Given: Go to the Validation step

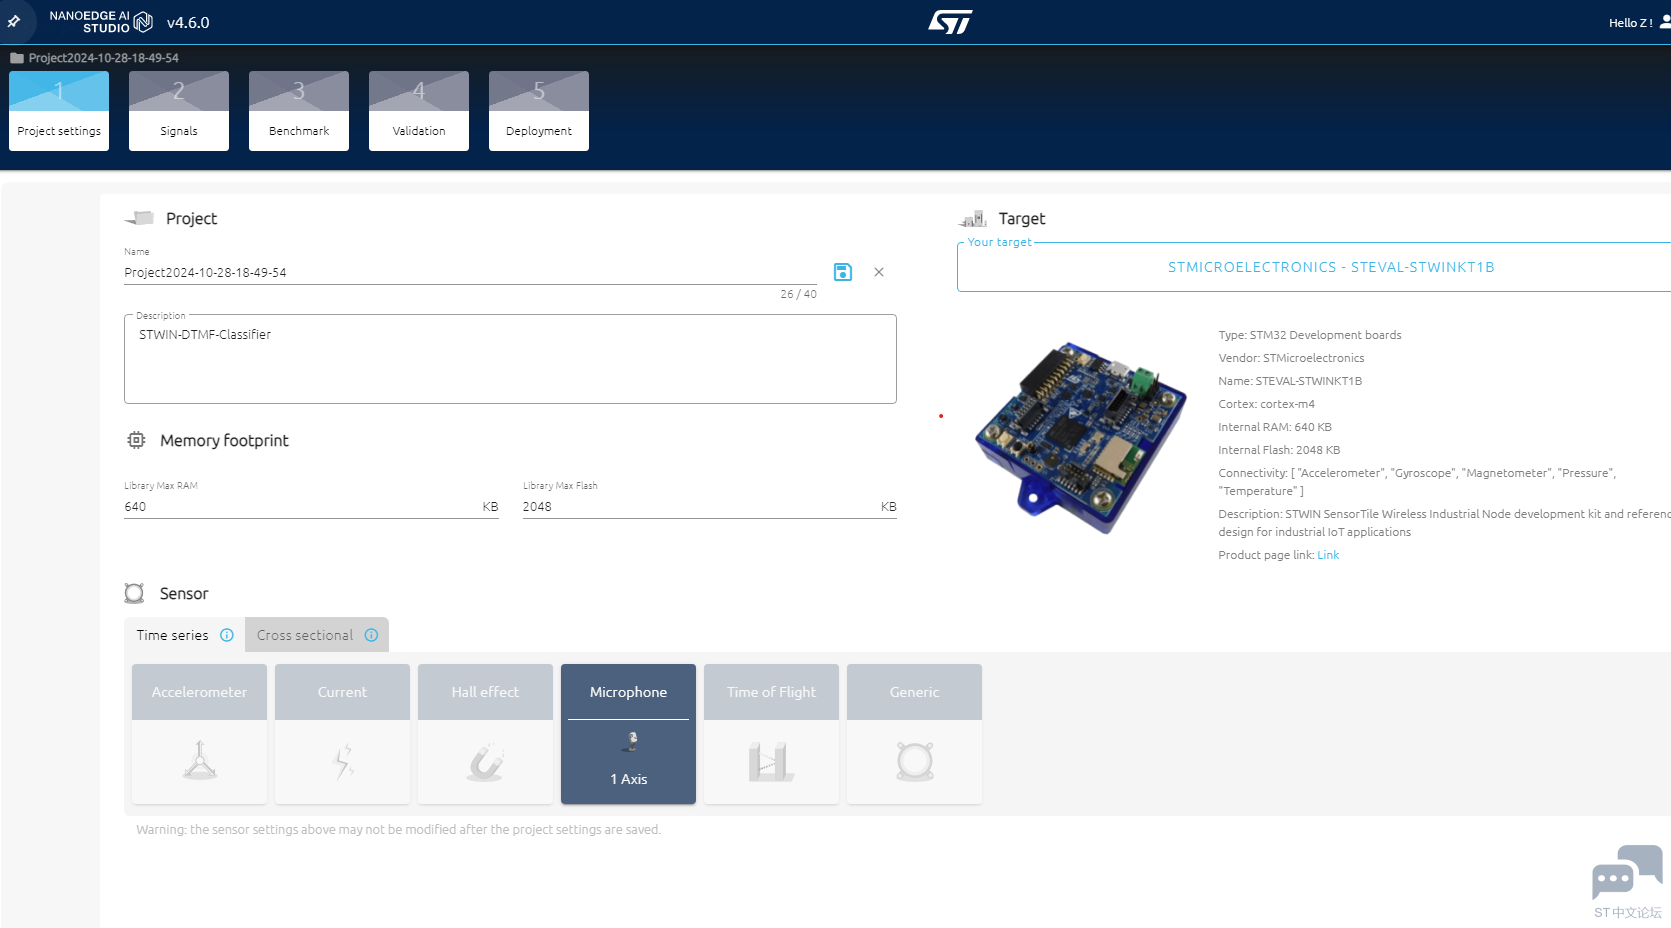Looking at the screenshot, I should [x=419, y=111].
